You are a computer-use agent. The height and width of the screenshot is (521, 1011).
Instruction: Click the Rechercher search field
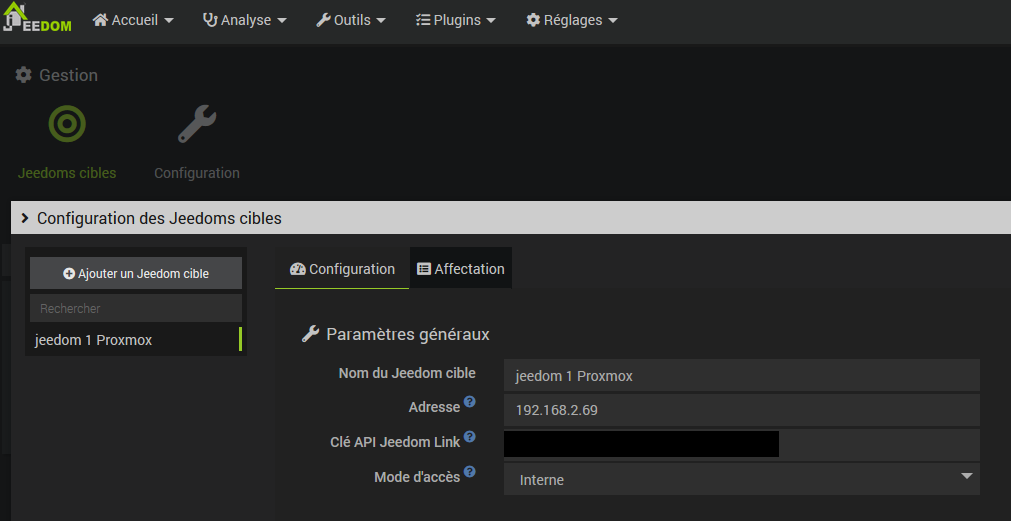pyautogui.click(x=136, y=308)
